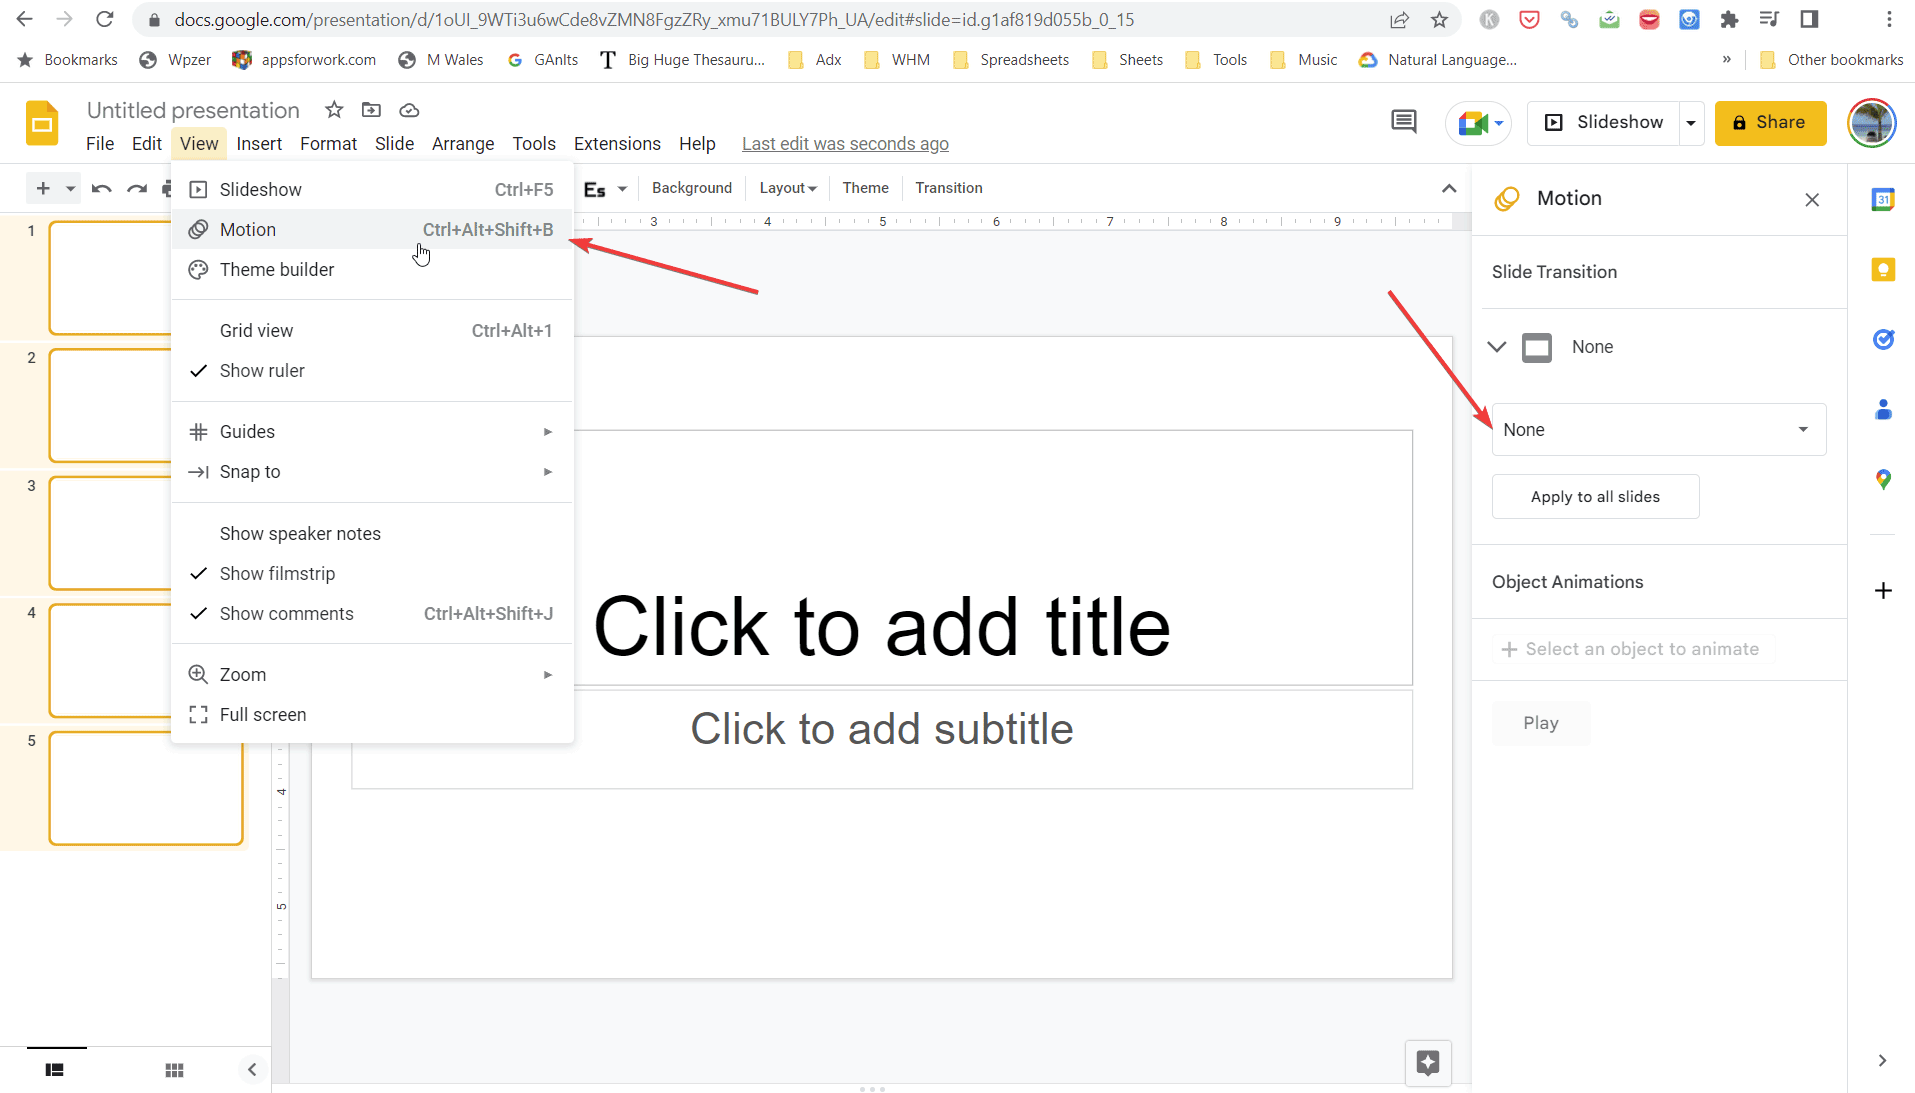The height and width of the screenshot is (1093, 1915).
Task: Collapse the Slide Transition section chevron
Action: 1496,347
